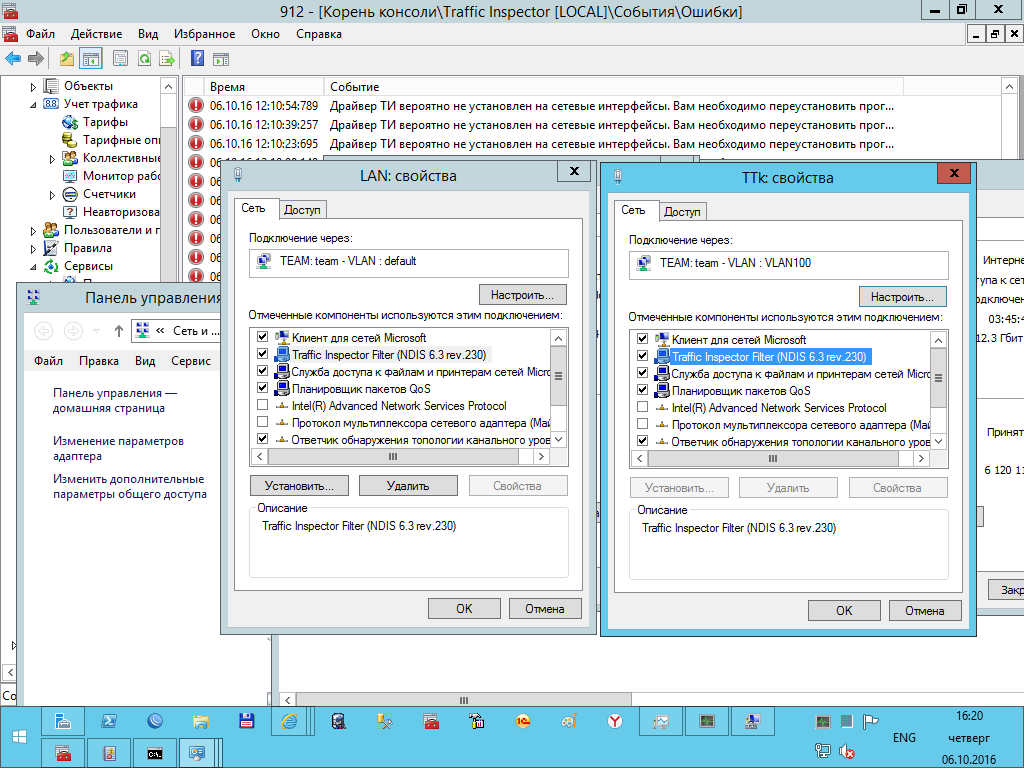The width and height of the screenshot is (1024, 768).
Task: Click Настроить in the LAN properties dialog
Action: pos(522,295)
